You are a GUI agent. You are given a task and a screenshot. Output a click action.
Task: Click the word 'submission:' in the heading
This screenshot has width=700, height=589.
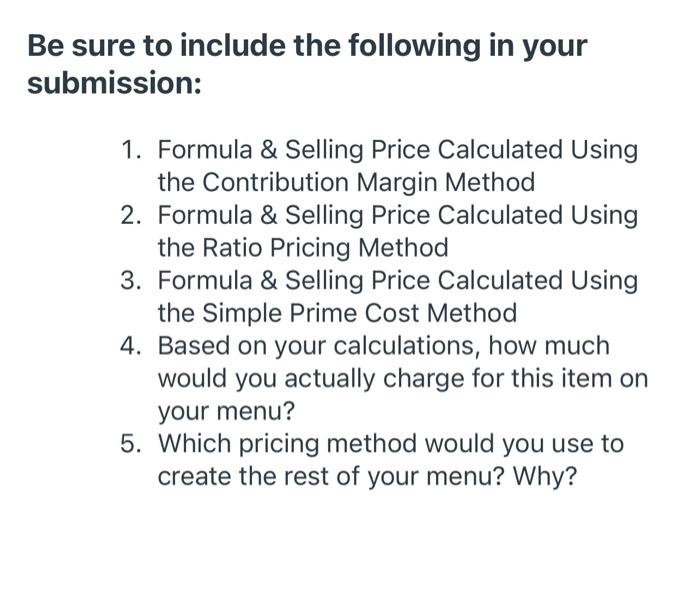(x=114, y=83)
